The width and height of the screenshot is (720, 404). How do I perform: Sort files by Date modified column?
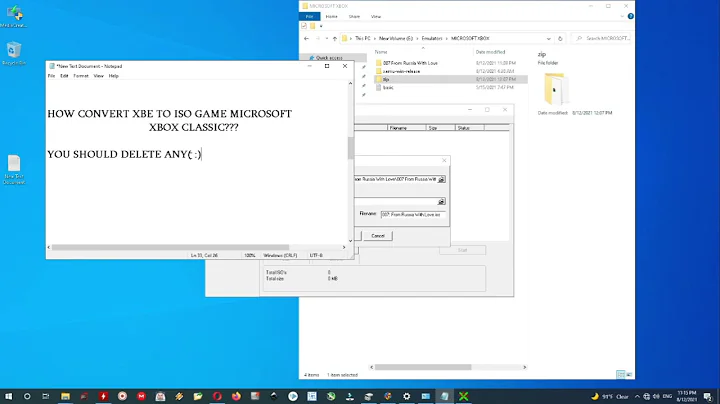point(490,52)
